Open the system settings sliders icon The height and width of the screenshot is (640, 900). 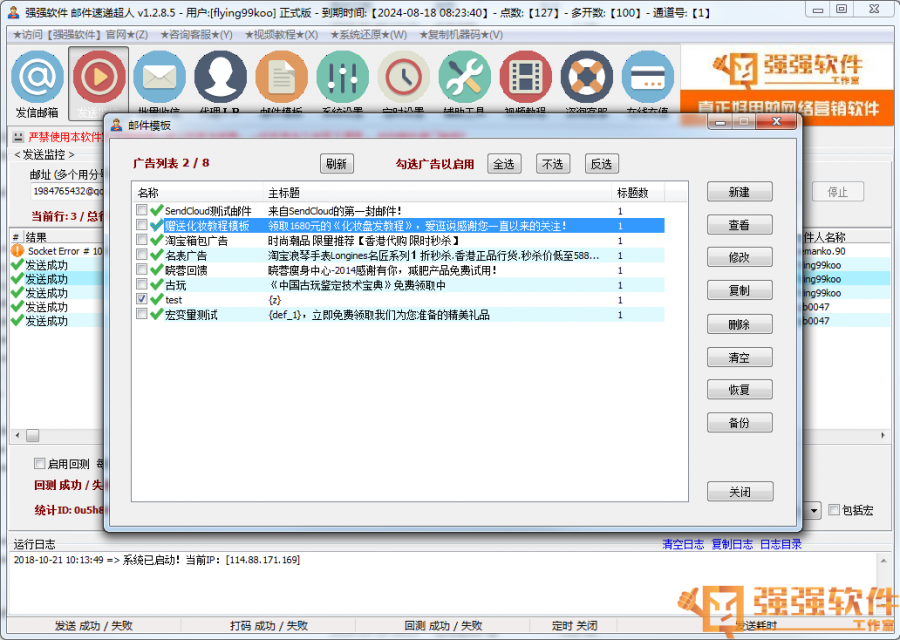[x=343, y=78]
